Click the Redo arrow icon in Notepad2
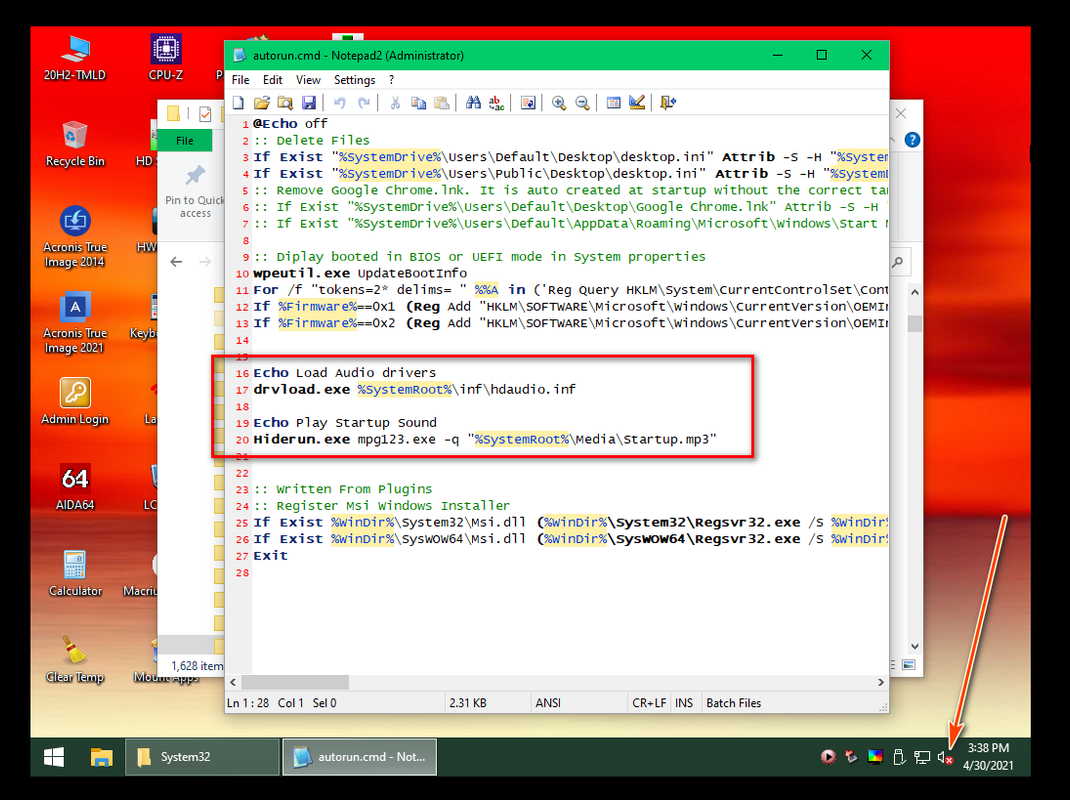The height and width of the screenshot is (800, 1070). [364, 102]
